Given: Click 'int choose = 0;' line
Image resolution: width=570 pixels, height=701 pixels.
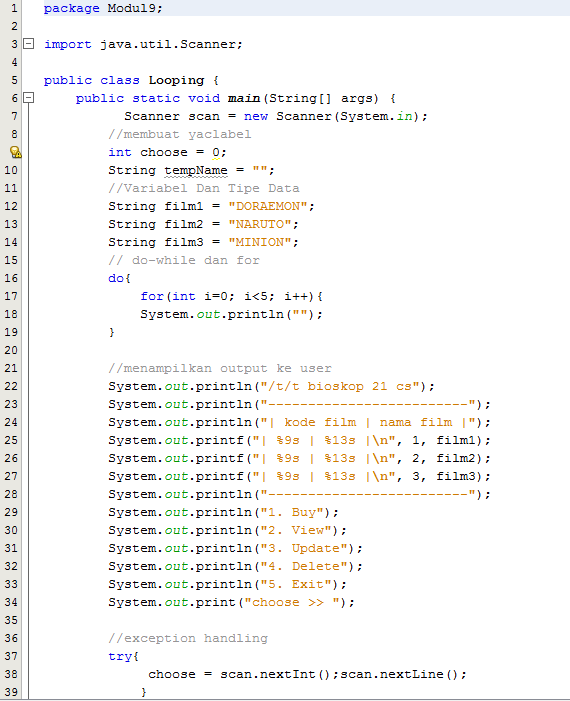Looking at the screenshot, I should 167,152.
